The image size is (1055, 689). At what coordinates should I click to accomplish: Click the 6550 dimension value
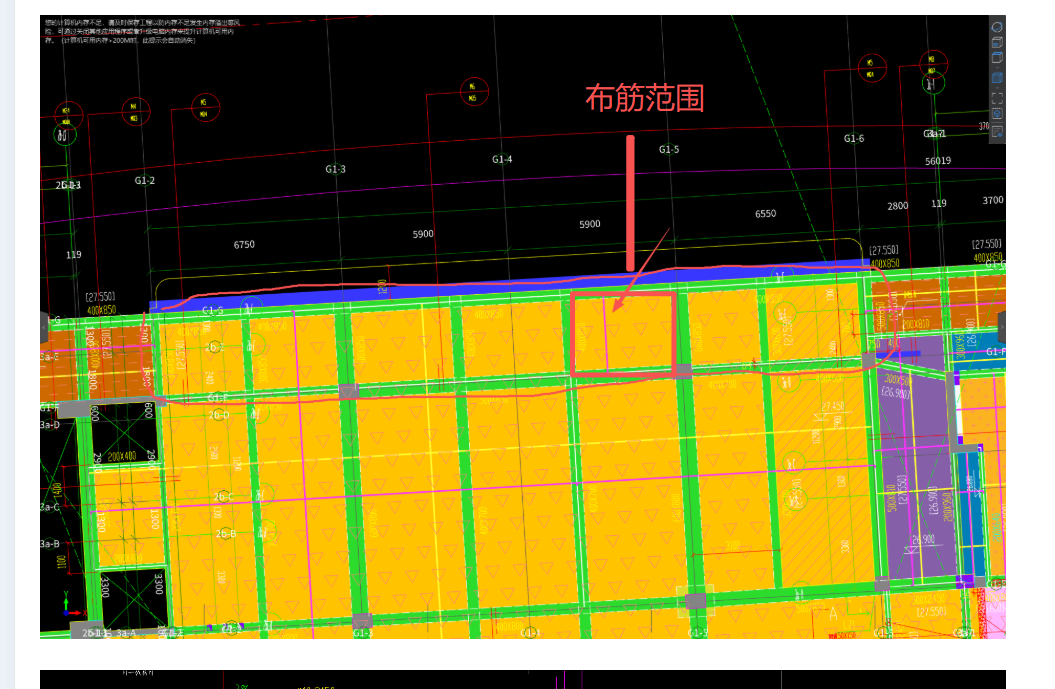coord(766,213)
